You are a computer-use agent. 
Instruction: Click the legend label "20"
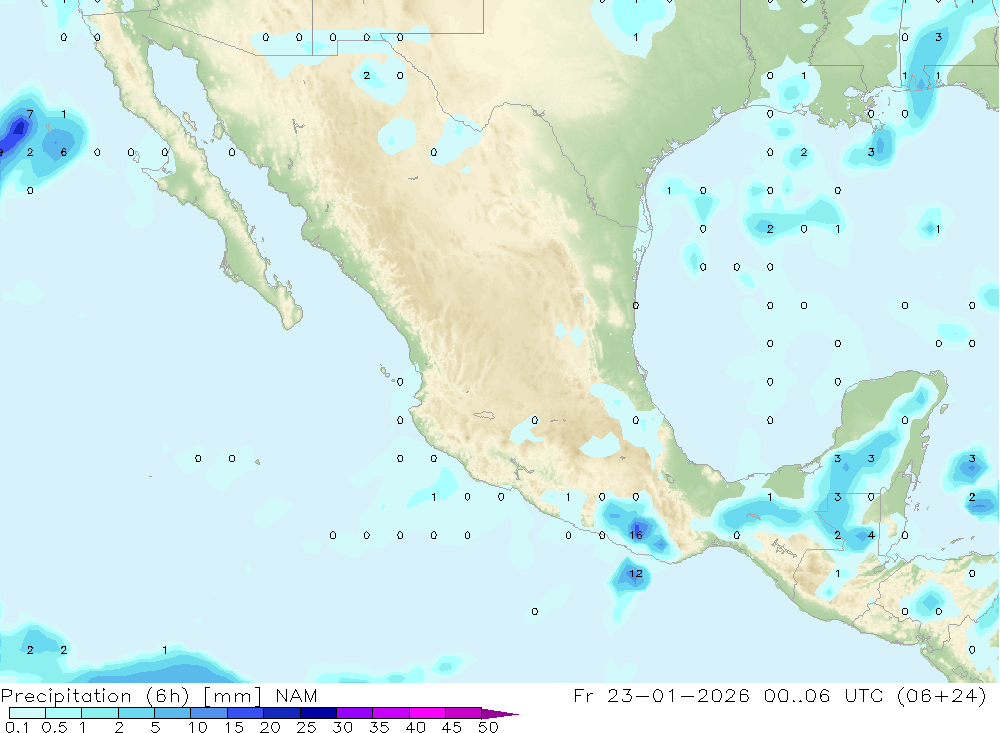click(x=270, y=727)
